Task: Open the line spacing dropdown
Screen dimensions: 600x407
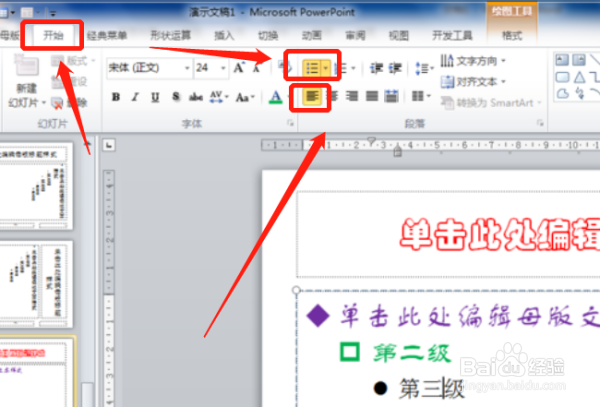Action: click(424, 68)
